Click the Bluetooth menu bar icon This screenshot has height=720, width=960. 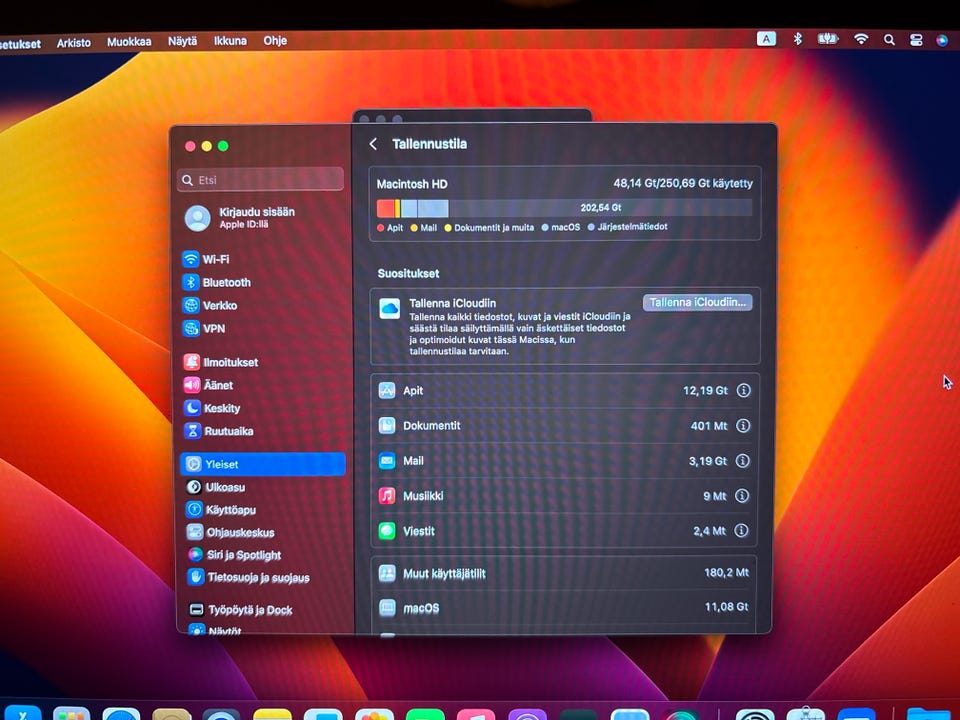click(x=797, y=39)
